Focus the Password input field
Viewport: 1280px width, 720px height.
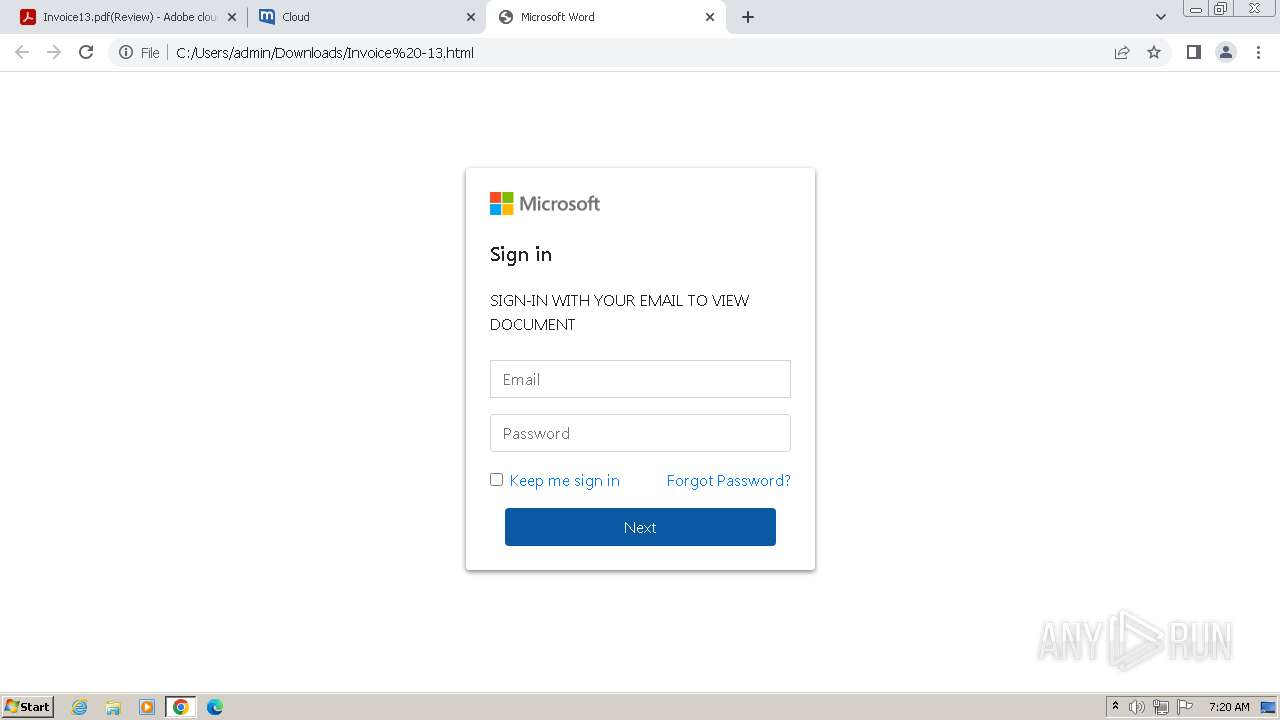640,433
